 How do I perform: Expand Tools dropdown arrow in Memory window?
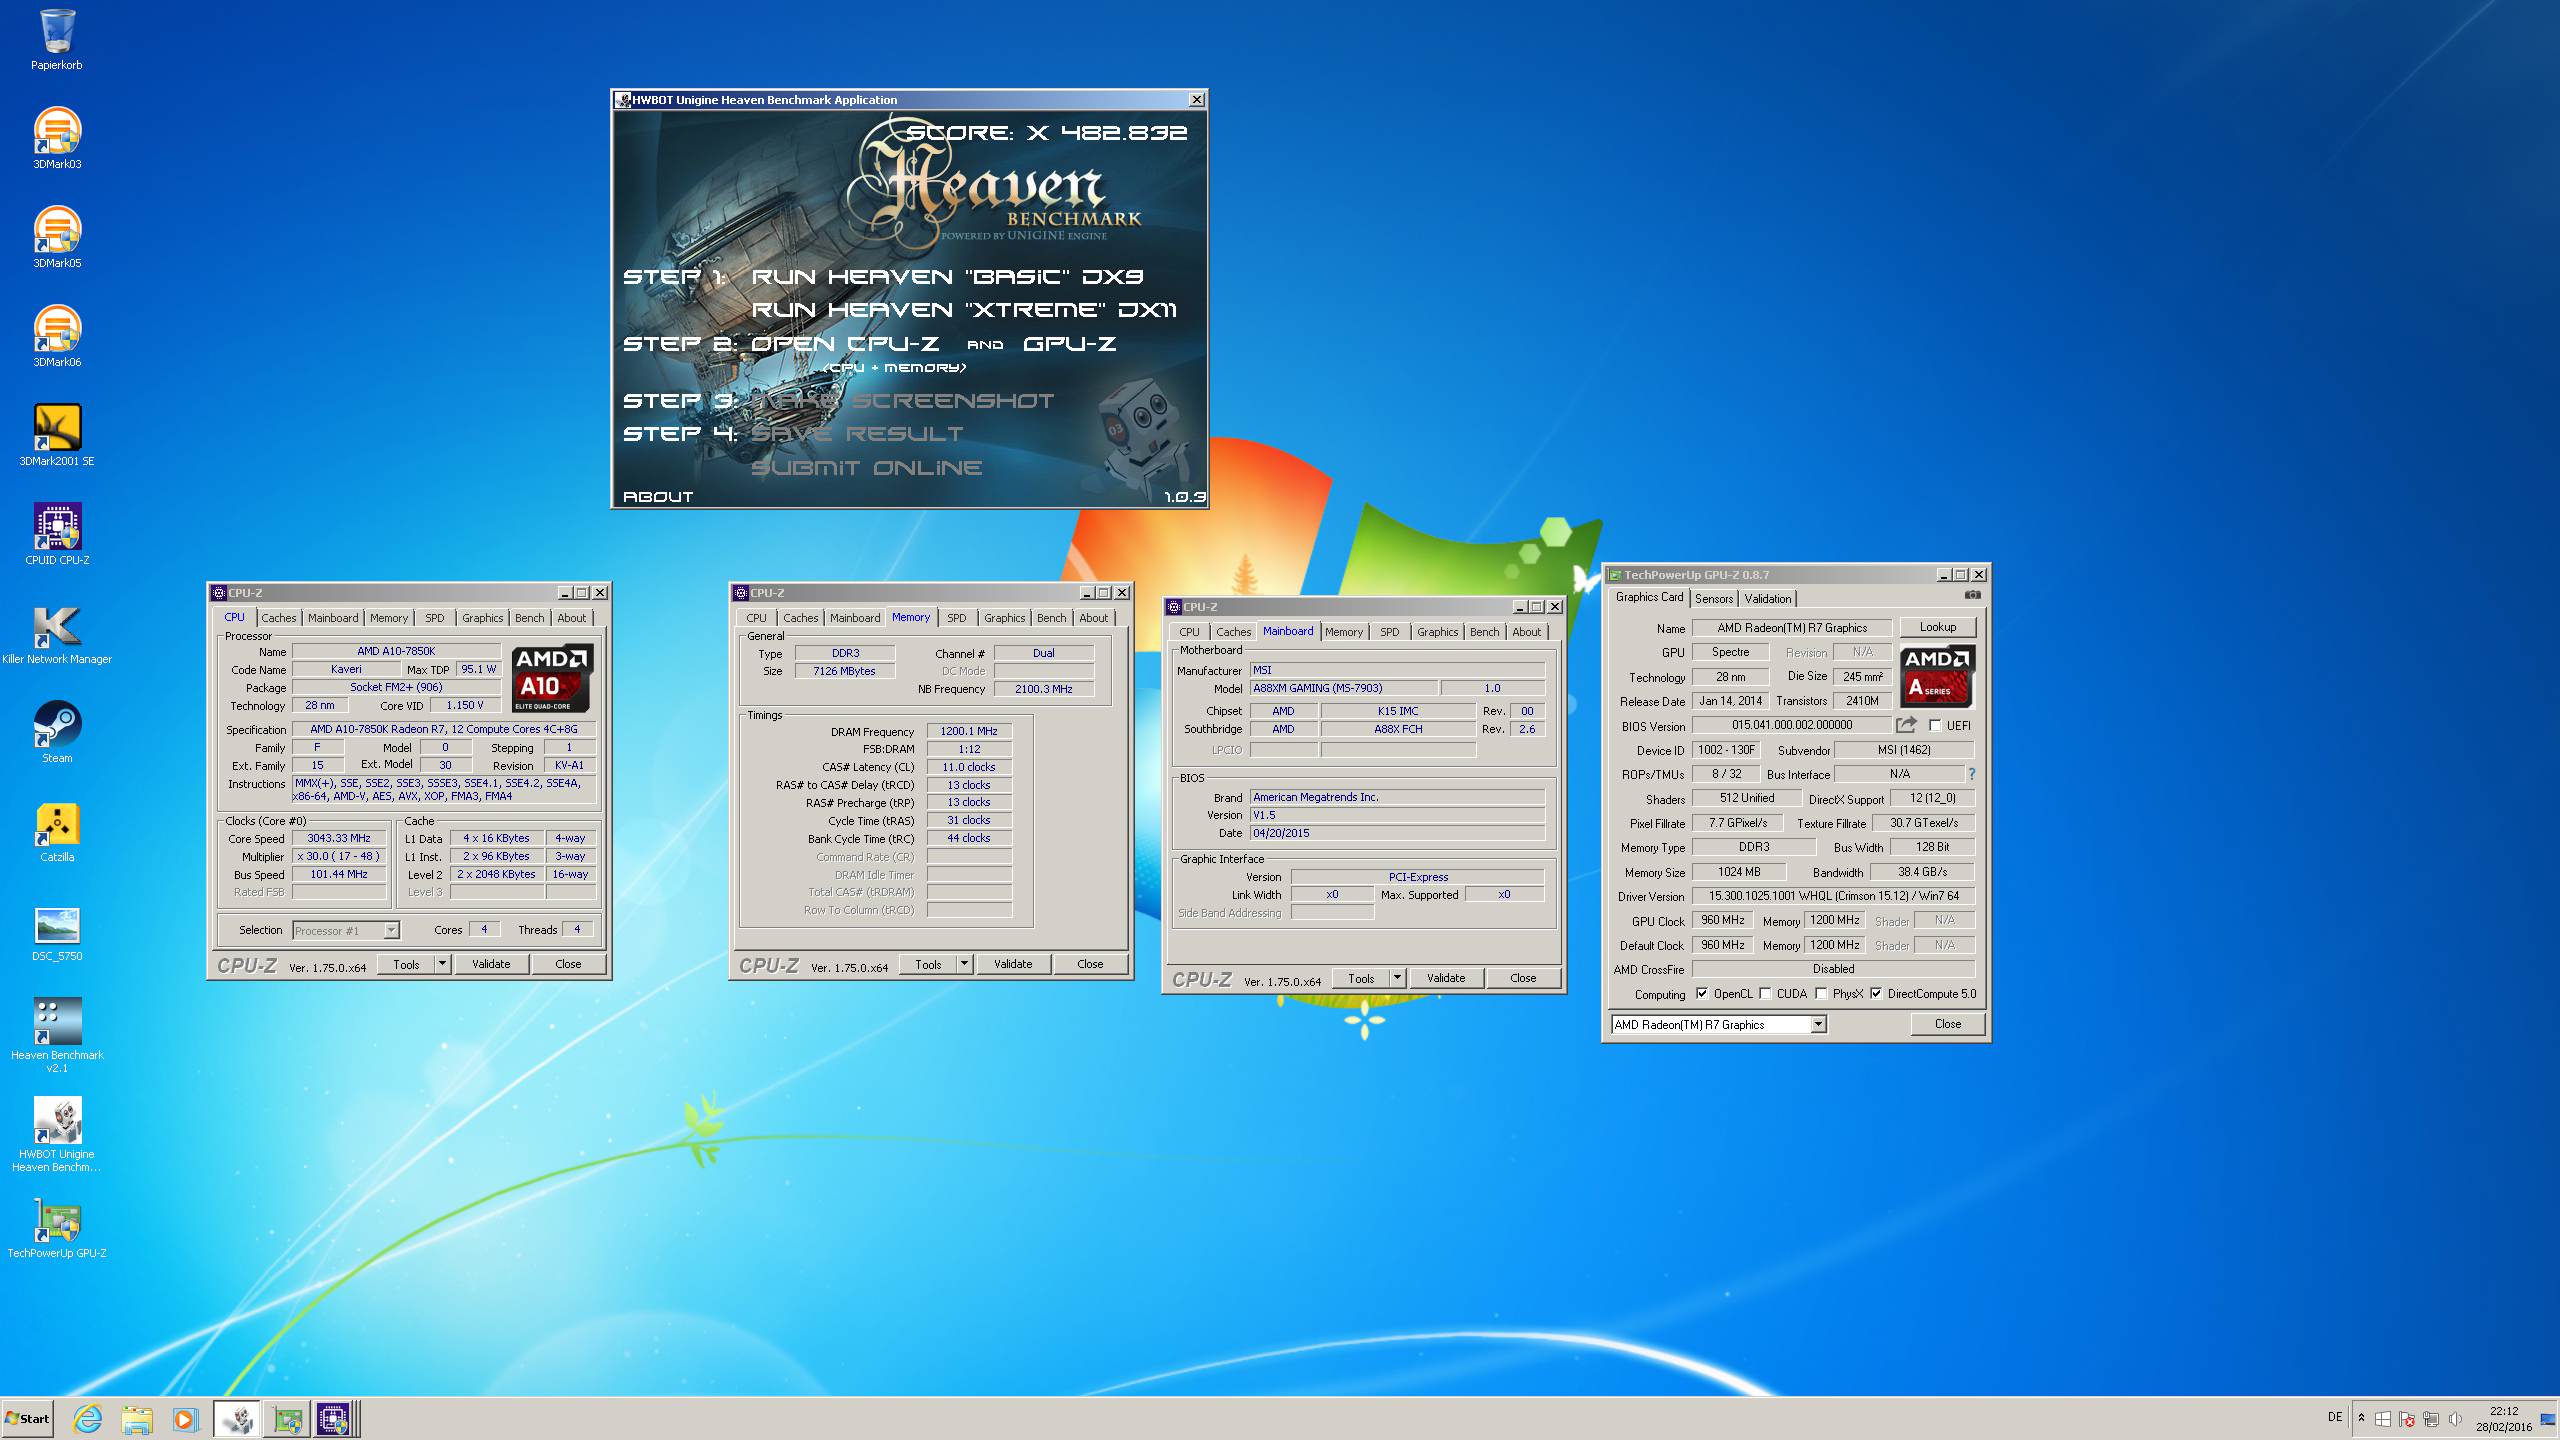(x=964, y=964)
